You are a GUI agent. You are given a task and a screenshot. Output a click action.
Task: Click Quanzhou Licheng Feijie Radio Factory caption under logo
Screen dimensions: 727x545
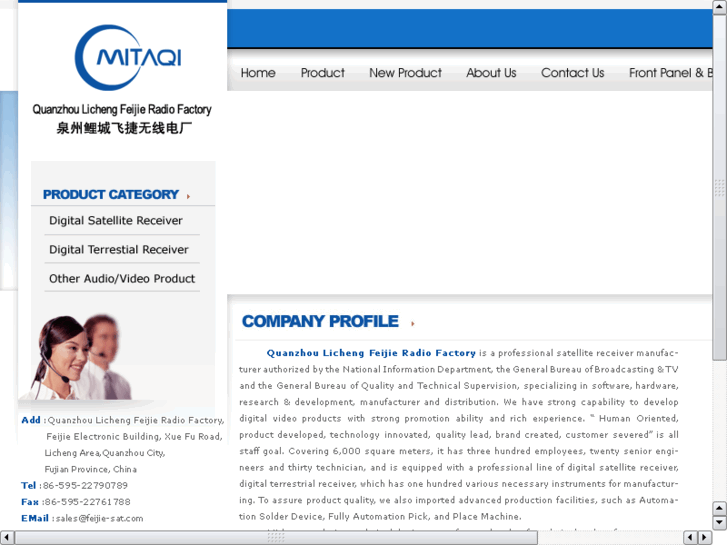coord(122,109)
